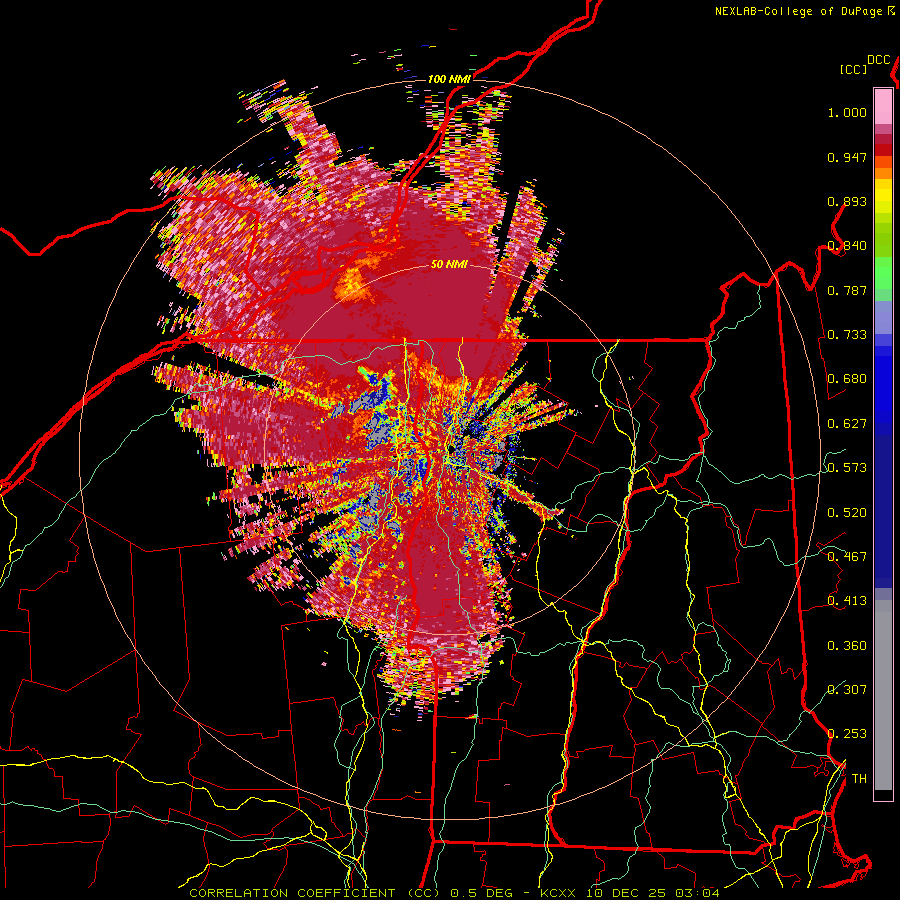The height and width of the screenshot is (900, 900).
Task: Click the 50 NMI range ring label
Action: point(449,265)
